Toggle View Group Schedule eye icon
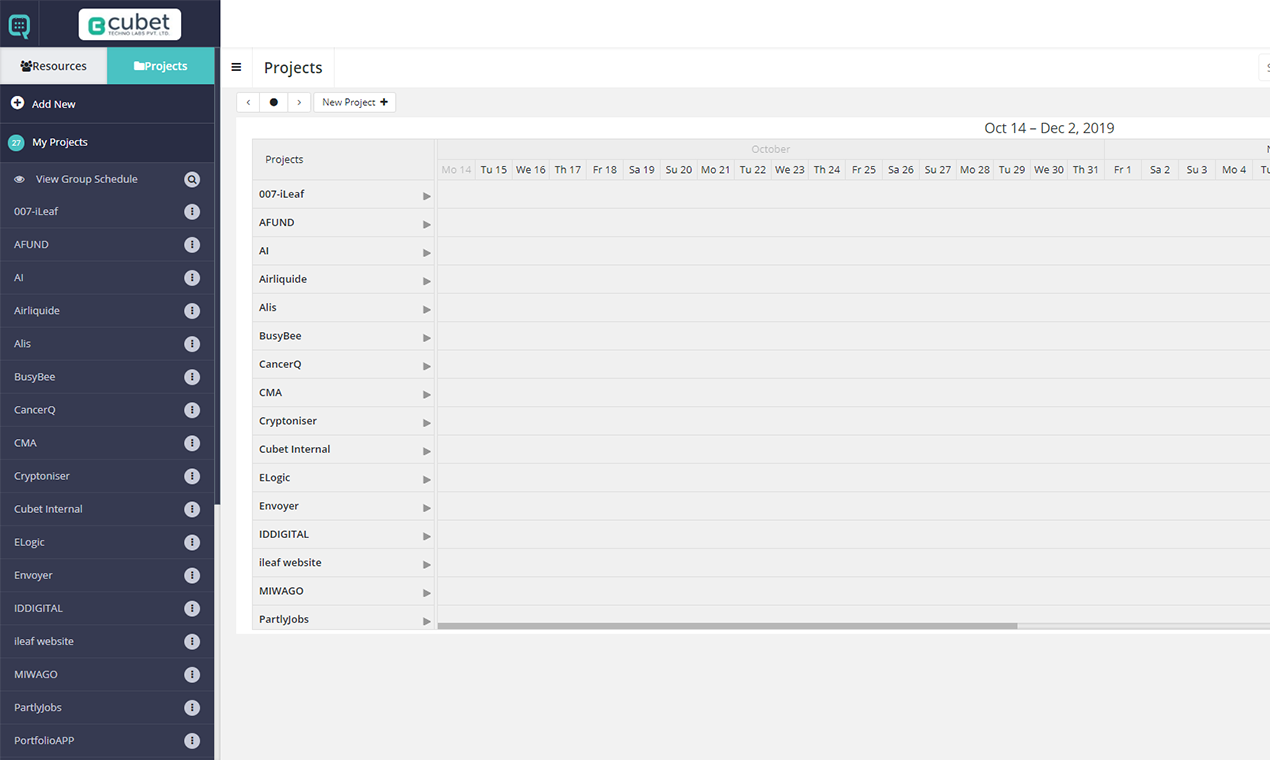This screenshot has height=760, width=1270. point(19,179)
